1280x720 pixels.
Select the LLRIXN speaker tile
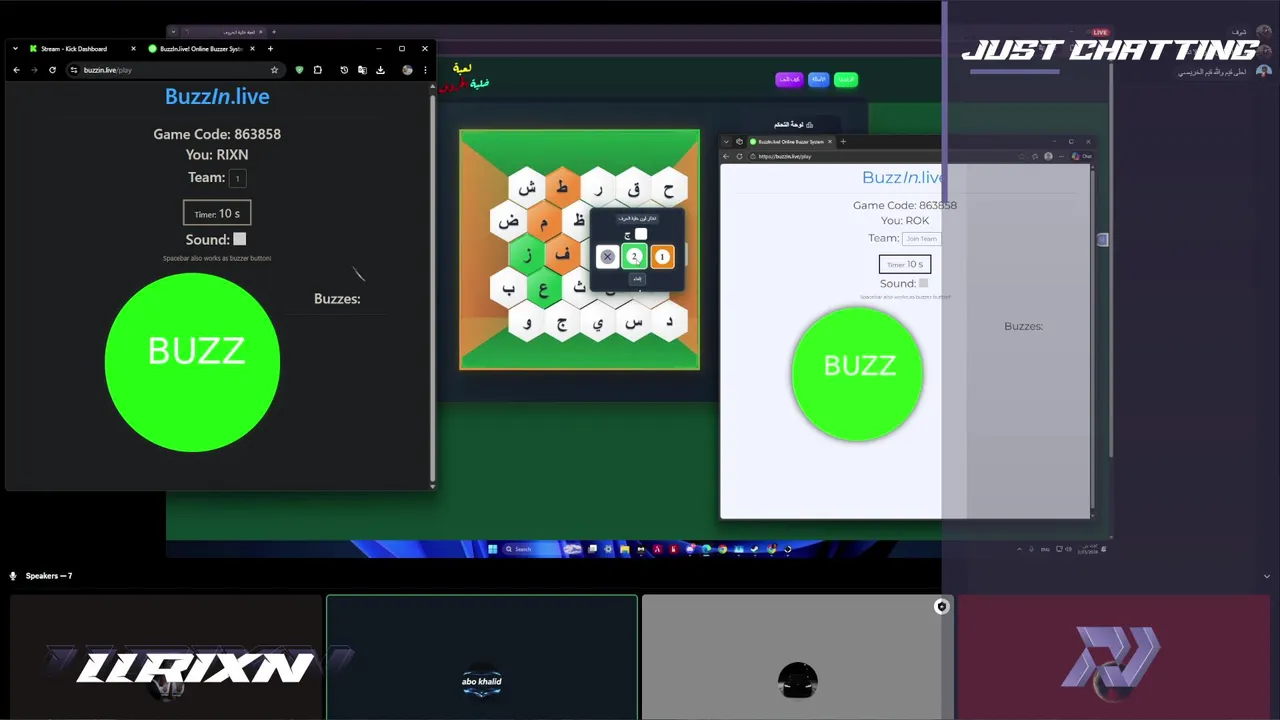[166, 657]
